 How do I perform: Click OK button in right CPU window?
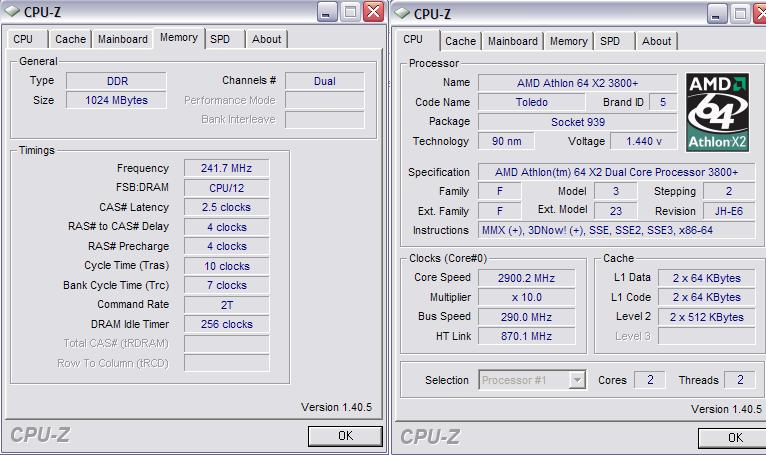(x=732, y=437)
